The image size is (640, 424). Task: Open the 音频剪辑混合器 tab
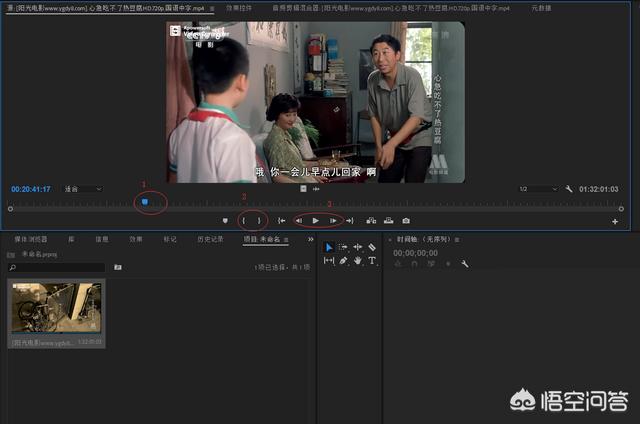(391, 8)
